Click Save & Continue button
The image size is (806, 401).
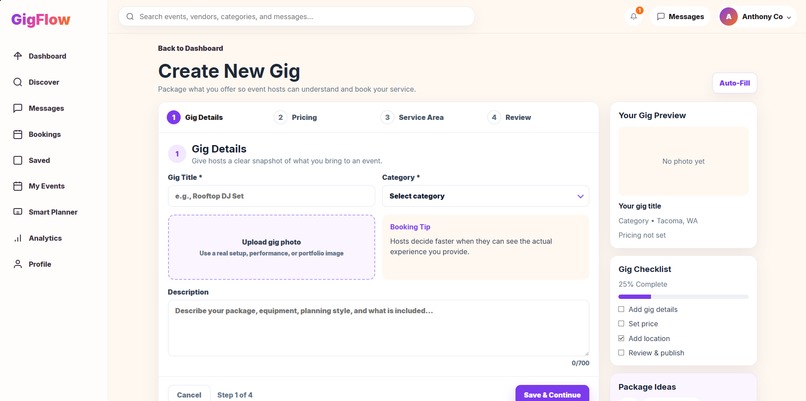pos(552,394)
